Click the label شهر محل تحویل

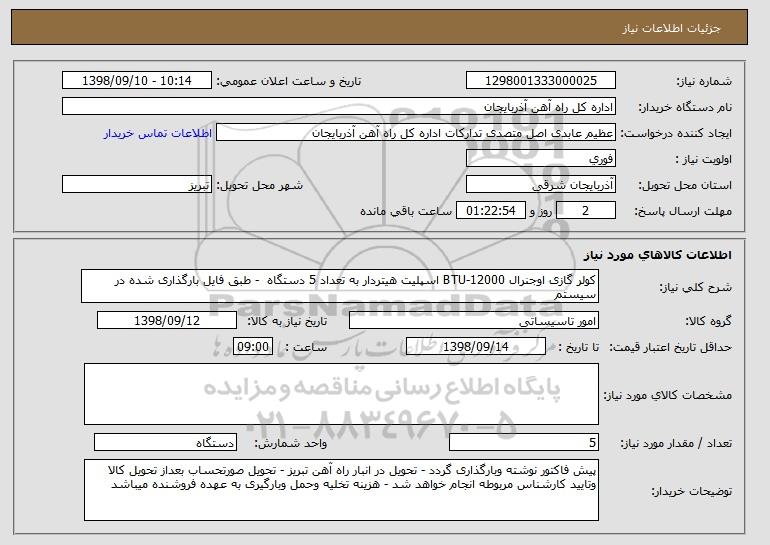coord(260,186)
